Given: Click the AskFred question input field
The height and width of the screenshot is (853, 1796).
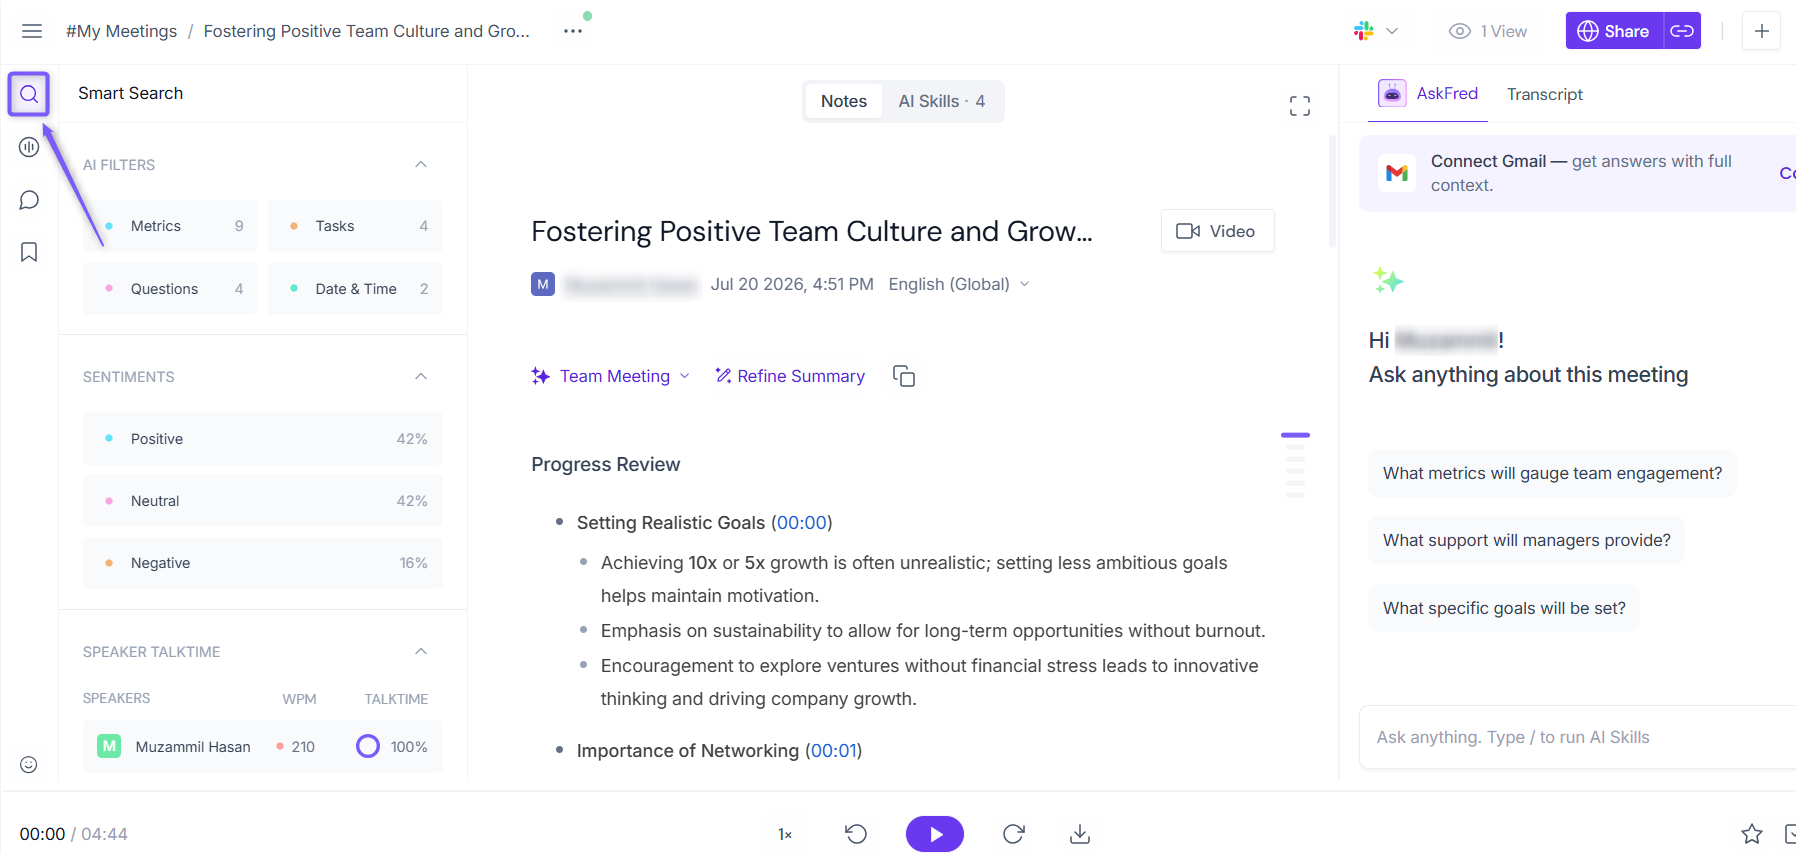Looking at the screenshot, I should coord(1578,737).
